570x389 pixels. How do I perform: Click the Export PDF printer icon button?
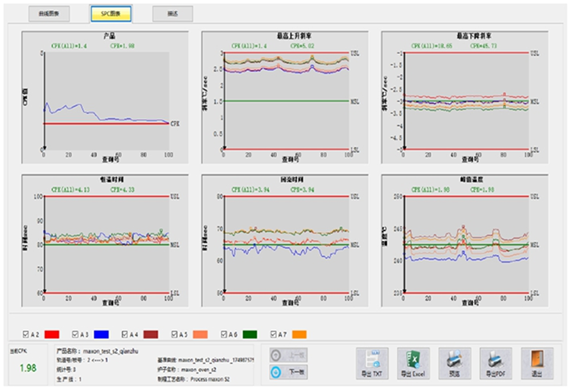click(x=496, y=363)
